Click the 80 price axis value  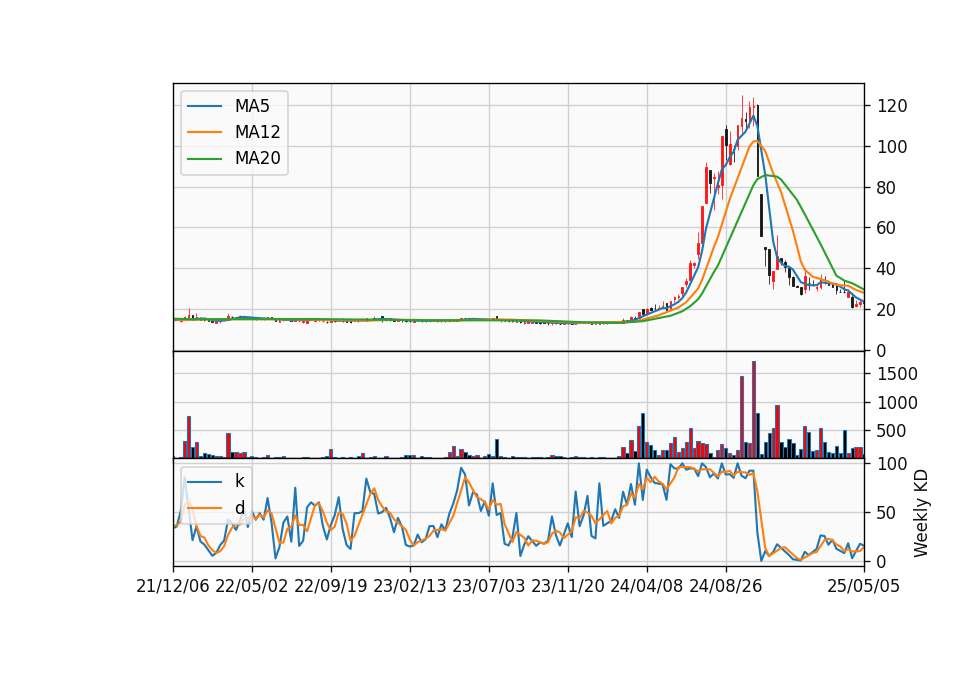[x=887, y=188]
